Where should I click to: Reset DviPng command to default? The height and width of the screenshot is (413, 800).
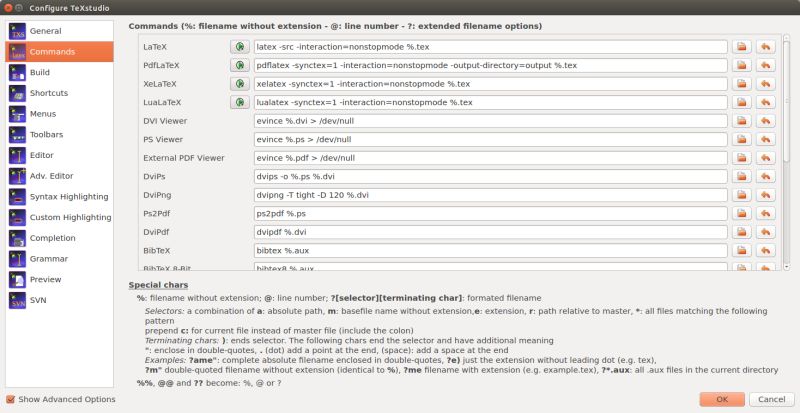tap(766, 195)
